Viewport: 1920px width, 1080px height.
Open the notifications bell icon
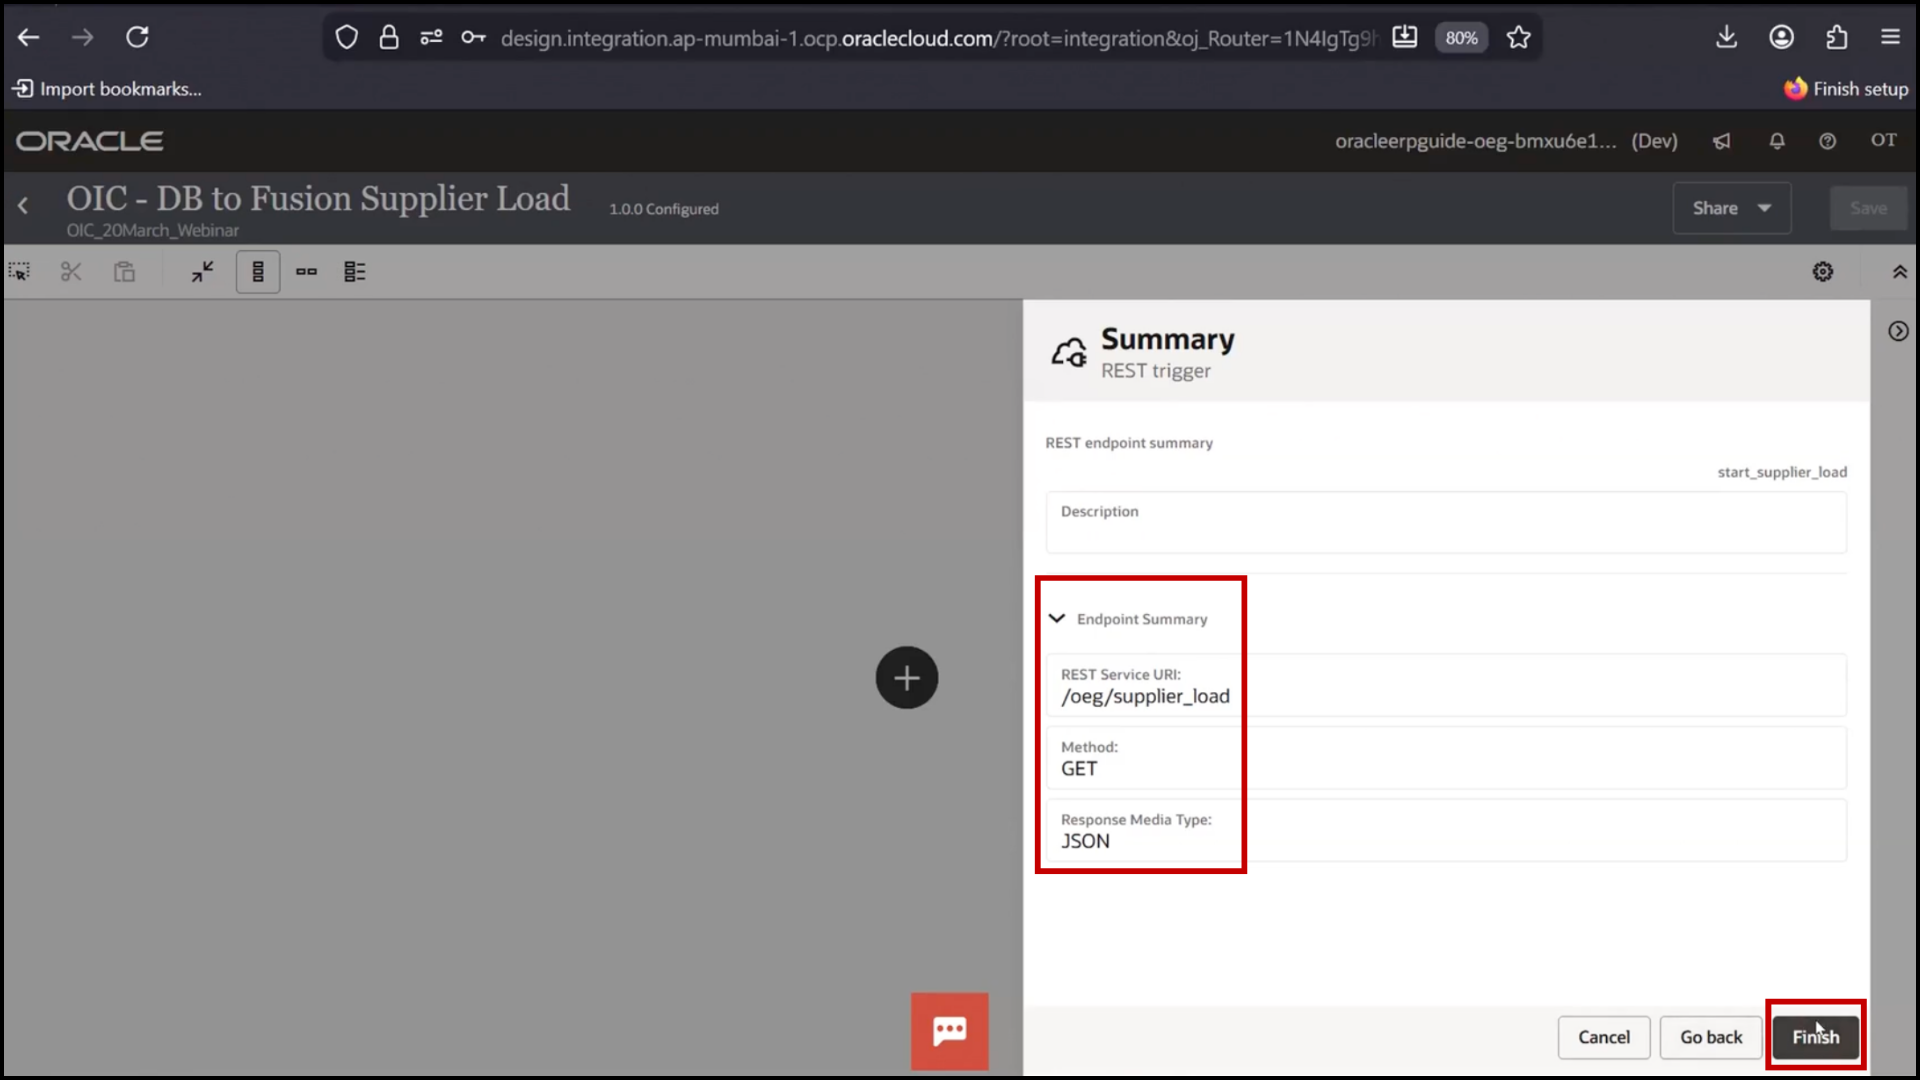(x=1777, y=141)
